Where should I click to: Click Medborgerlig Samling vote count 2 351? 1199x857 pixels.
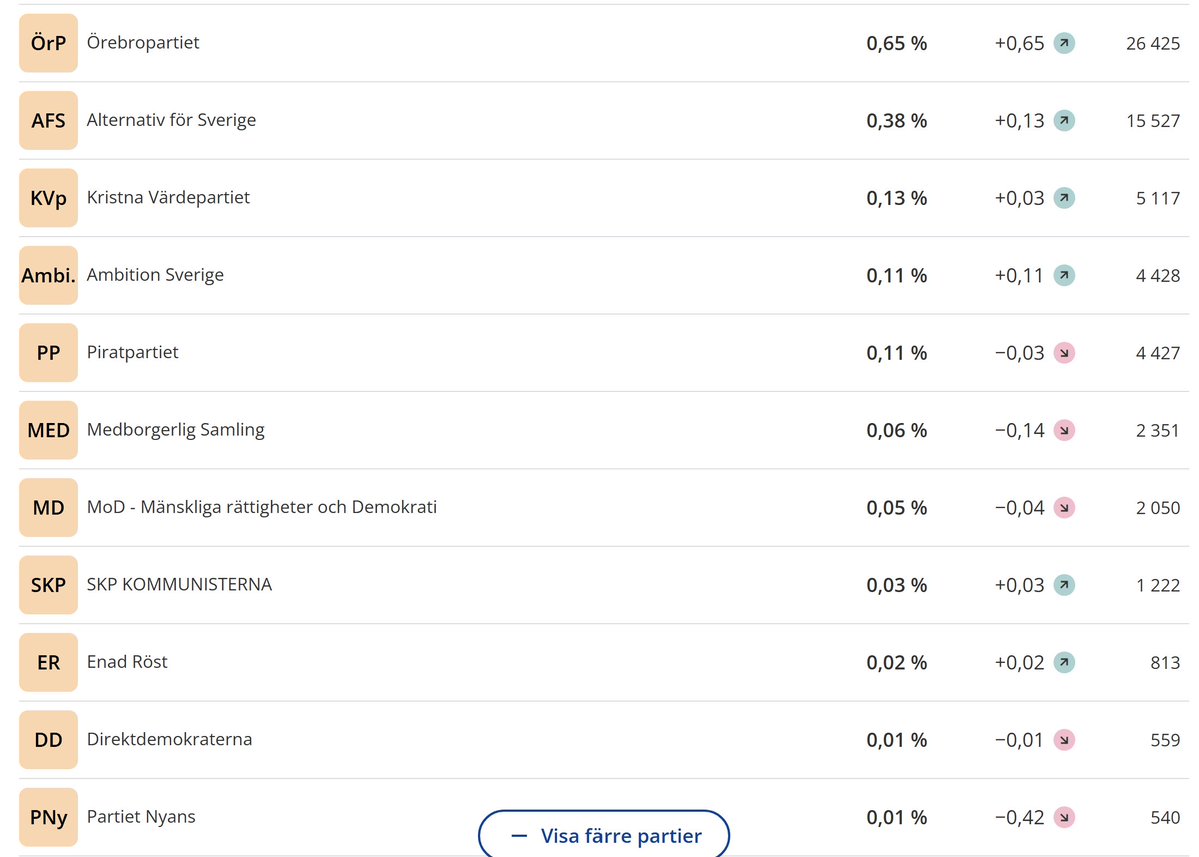pos(1157,430)
